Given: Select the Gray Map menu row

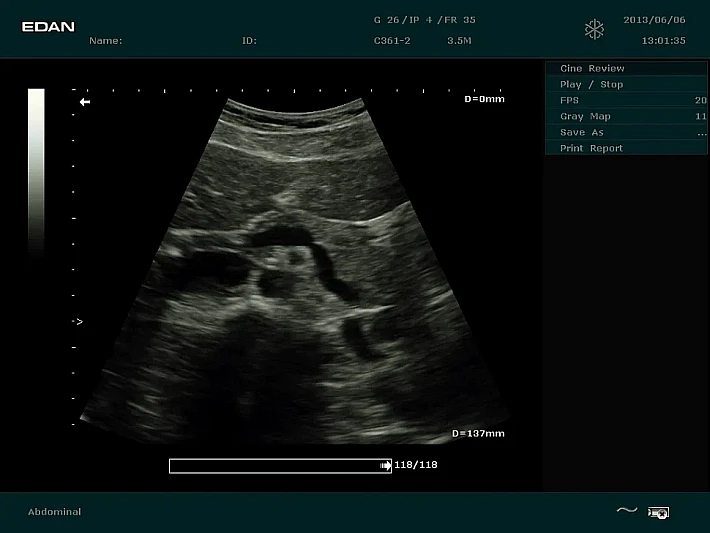Looking at the screenshot, I should click(x=585, y=116).
